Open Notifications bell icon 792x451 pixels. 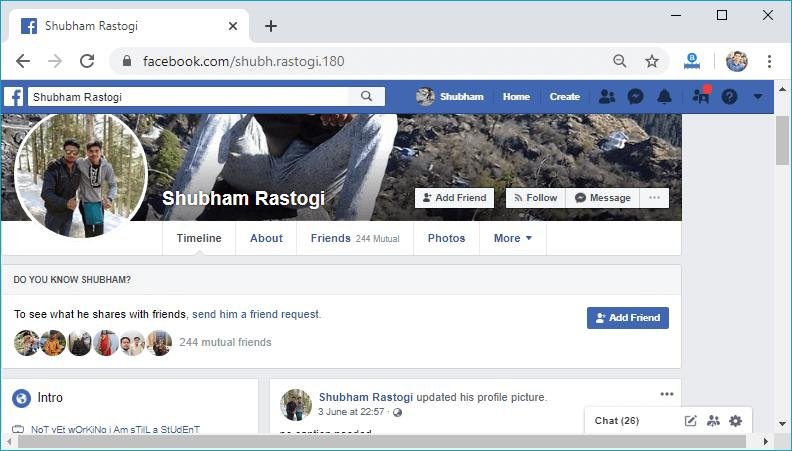pos(664,96)
